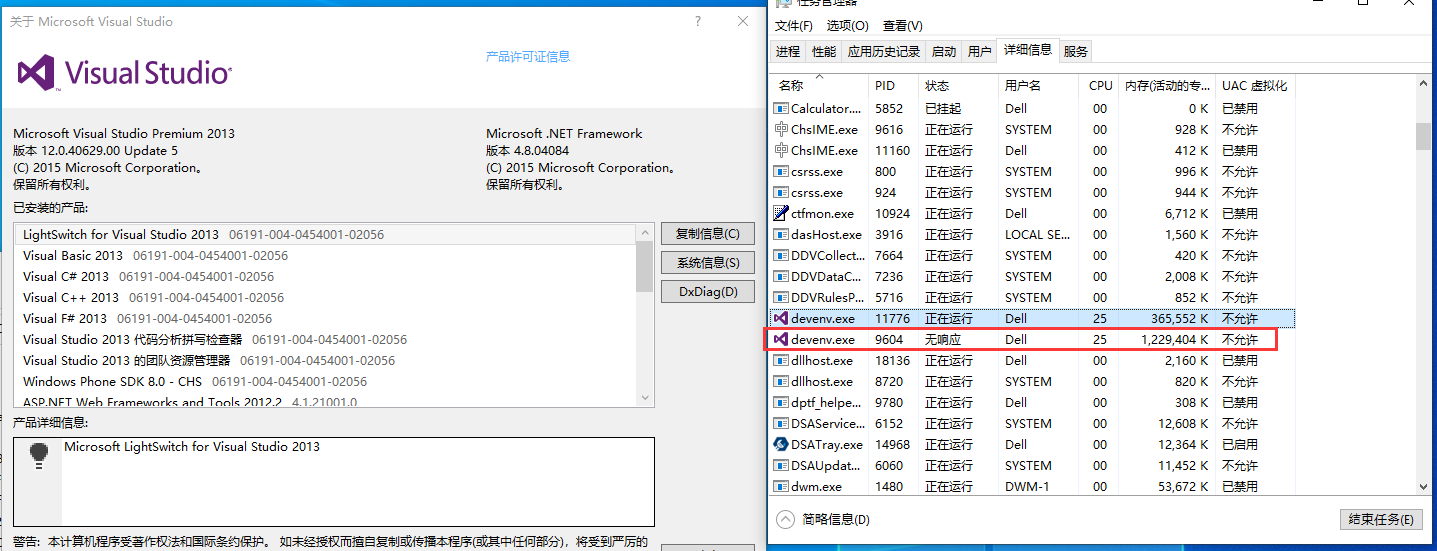Open the 文件(F) menu in Task Manager
Screen dimensions: 1437x551
(794, 25)
